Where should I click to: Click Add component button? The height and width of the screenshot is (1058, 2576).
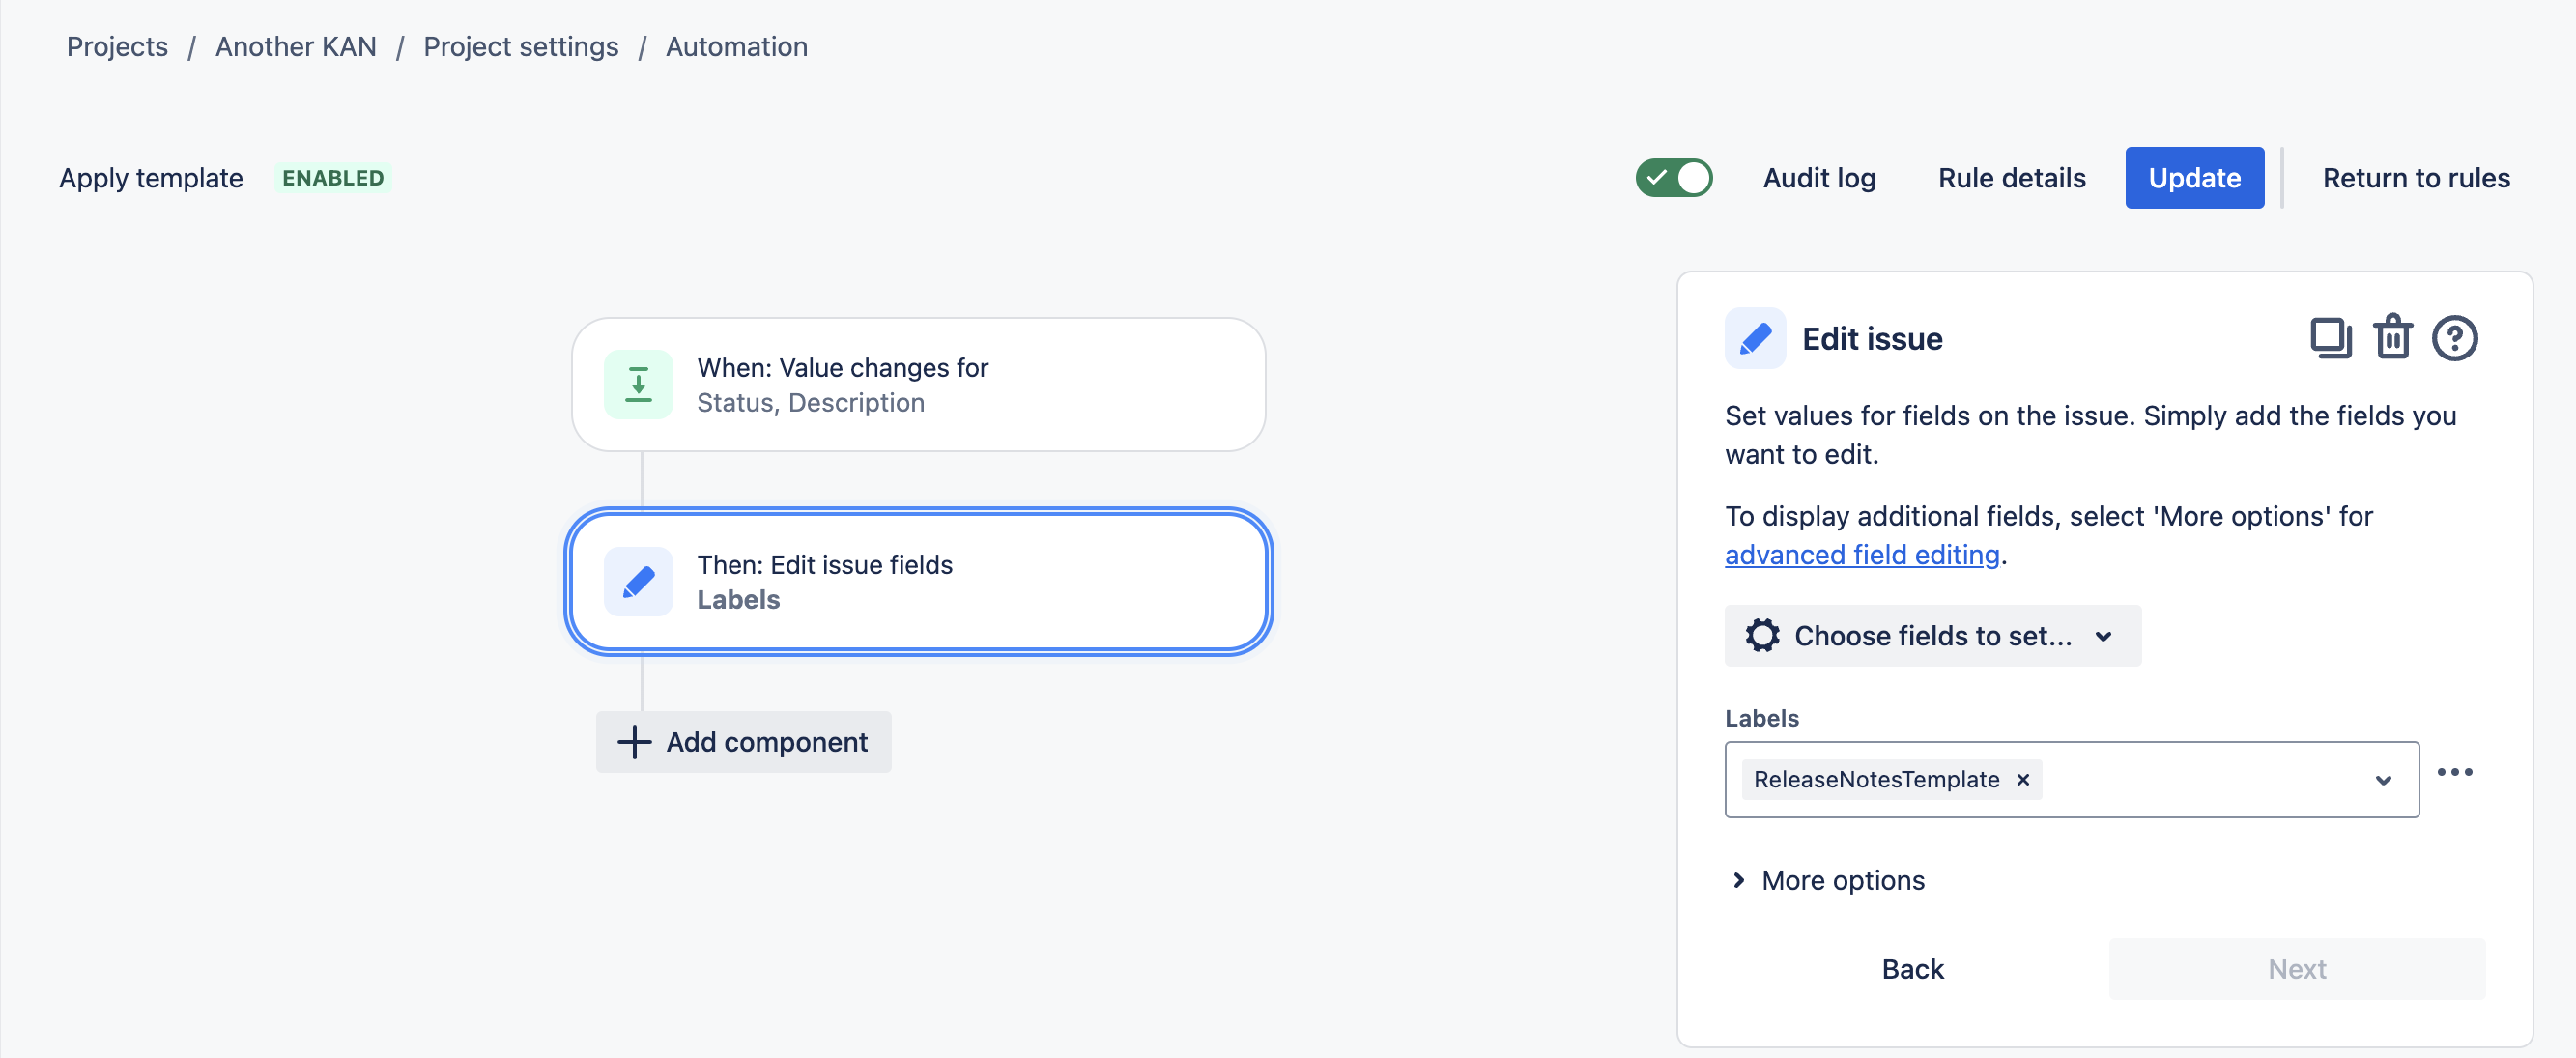click(x=743, y=742)
